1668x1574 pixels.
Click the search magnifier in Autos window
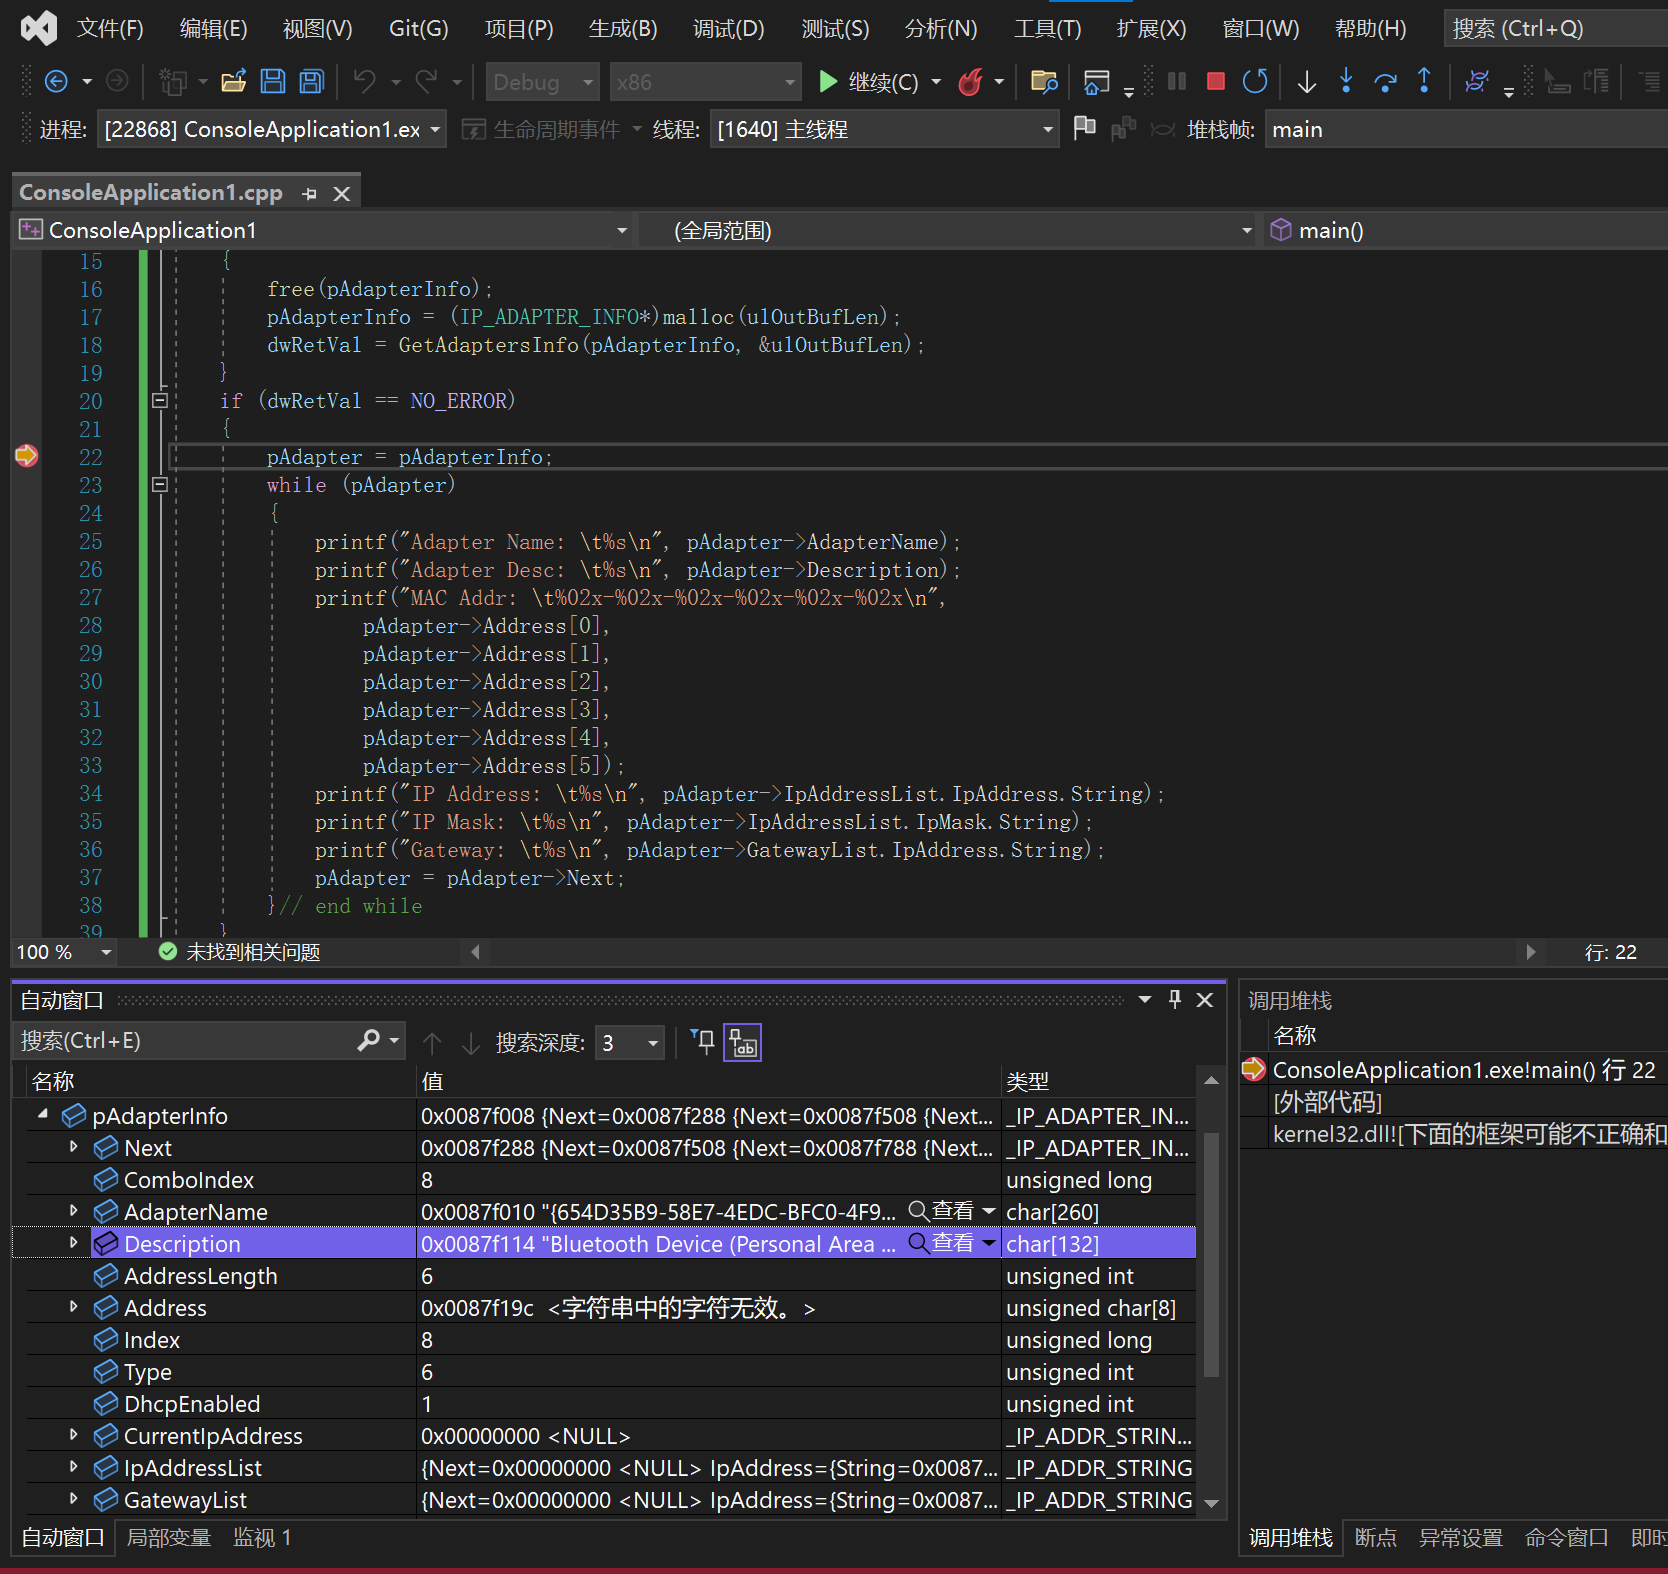pyautogui.click(x=369, y=1041)
